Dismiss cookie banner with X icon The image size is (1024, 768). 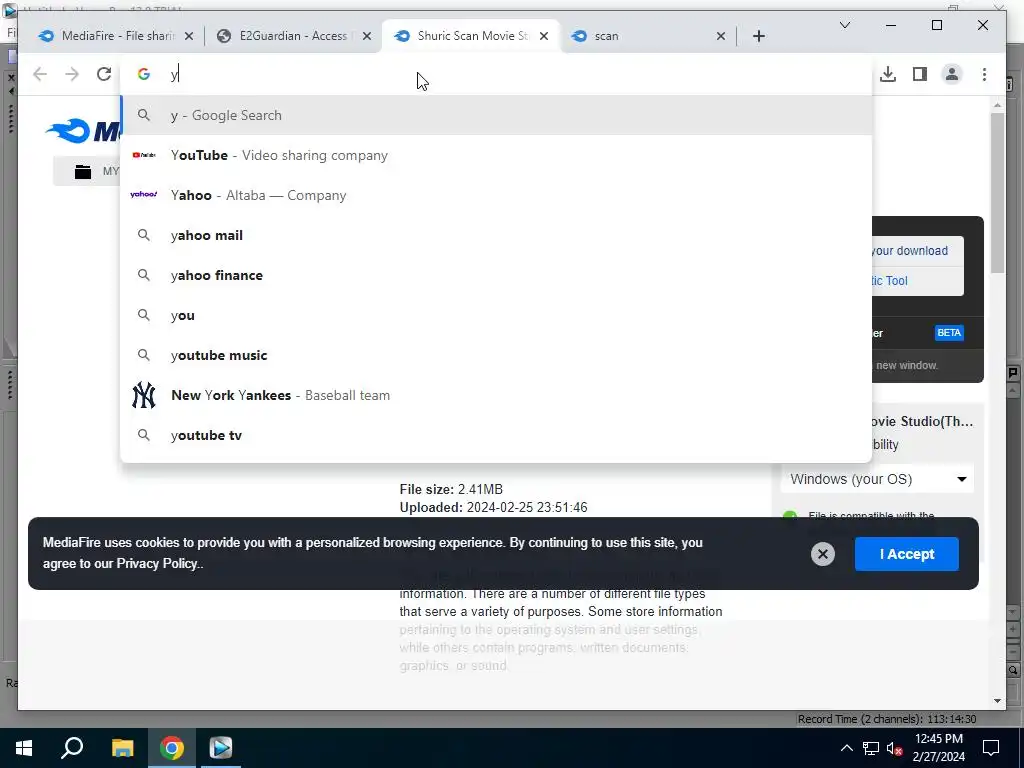(x=823, y=554)
